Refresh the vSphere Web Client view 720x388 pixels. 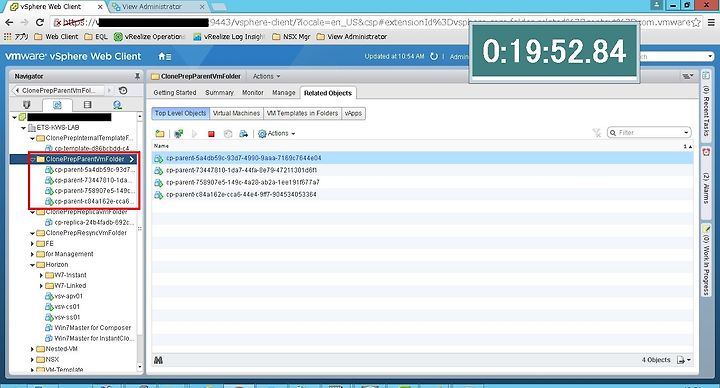pyautogui.click(x=434, y=56)
